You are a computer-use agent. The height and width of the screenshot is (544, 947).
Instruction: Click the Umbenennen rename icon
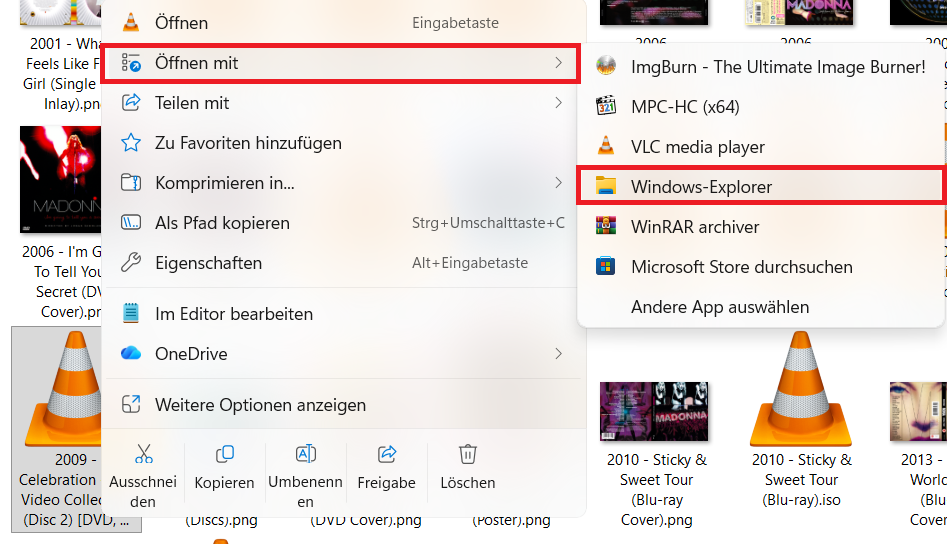(306, 454)
